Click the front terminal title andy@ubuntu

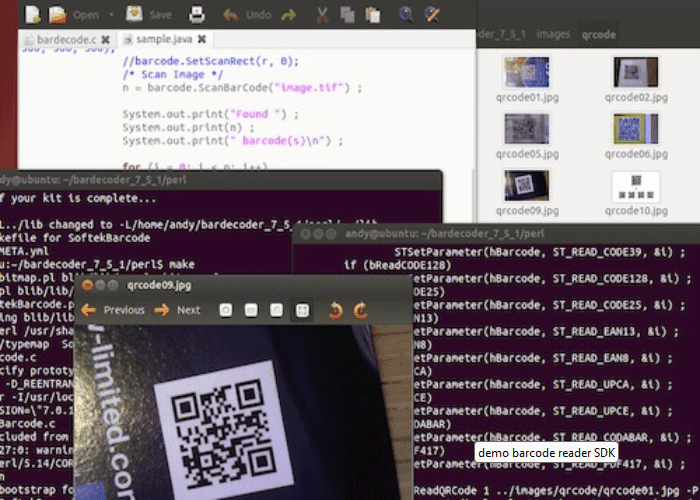(444, 234)
